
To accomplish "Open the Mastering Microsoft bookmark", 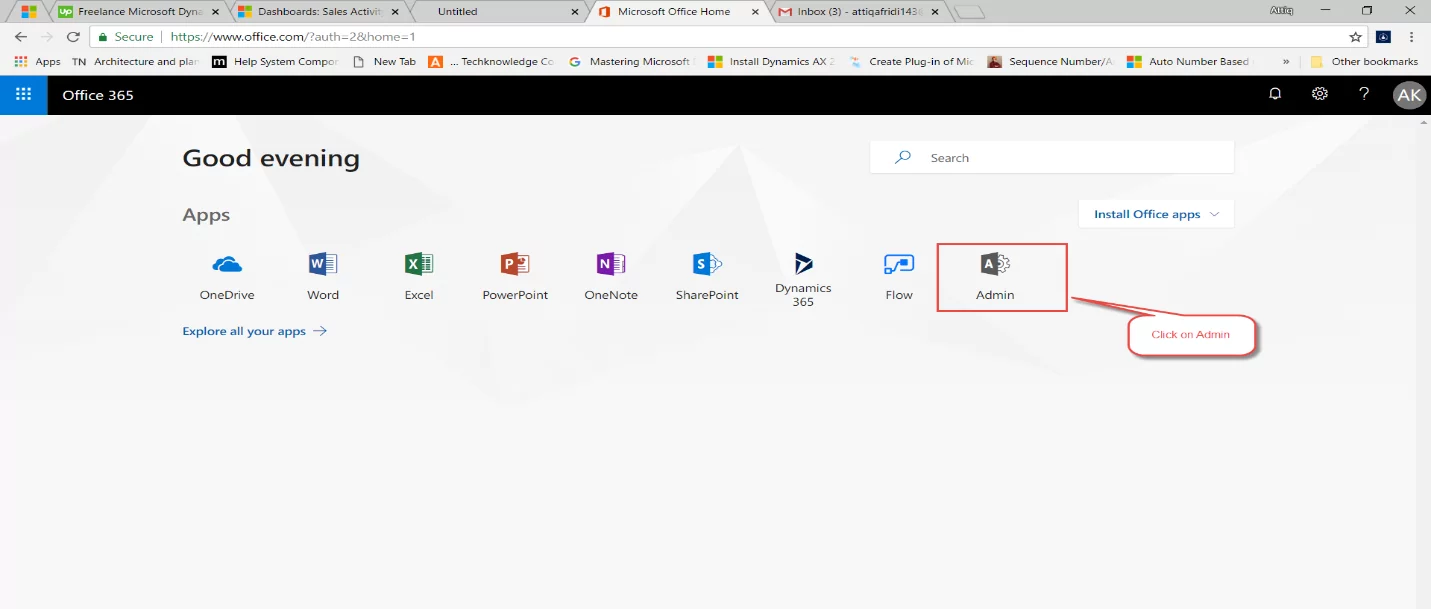I will point(631,62).
